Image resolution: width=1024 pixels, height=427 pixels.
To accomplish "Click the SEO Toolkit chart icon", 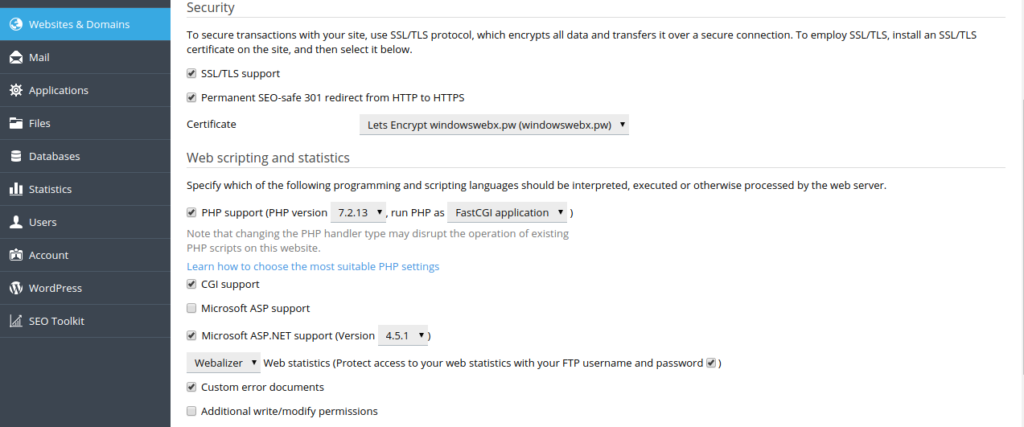I will point(16,321).
